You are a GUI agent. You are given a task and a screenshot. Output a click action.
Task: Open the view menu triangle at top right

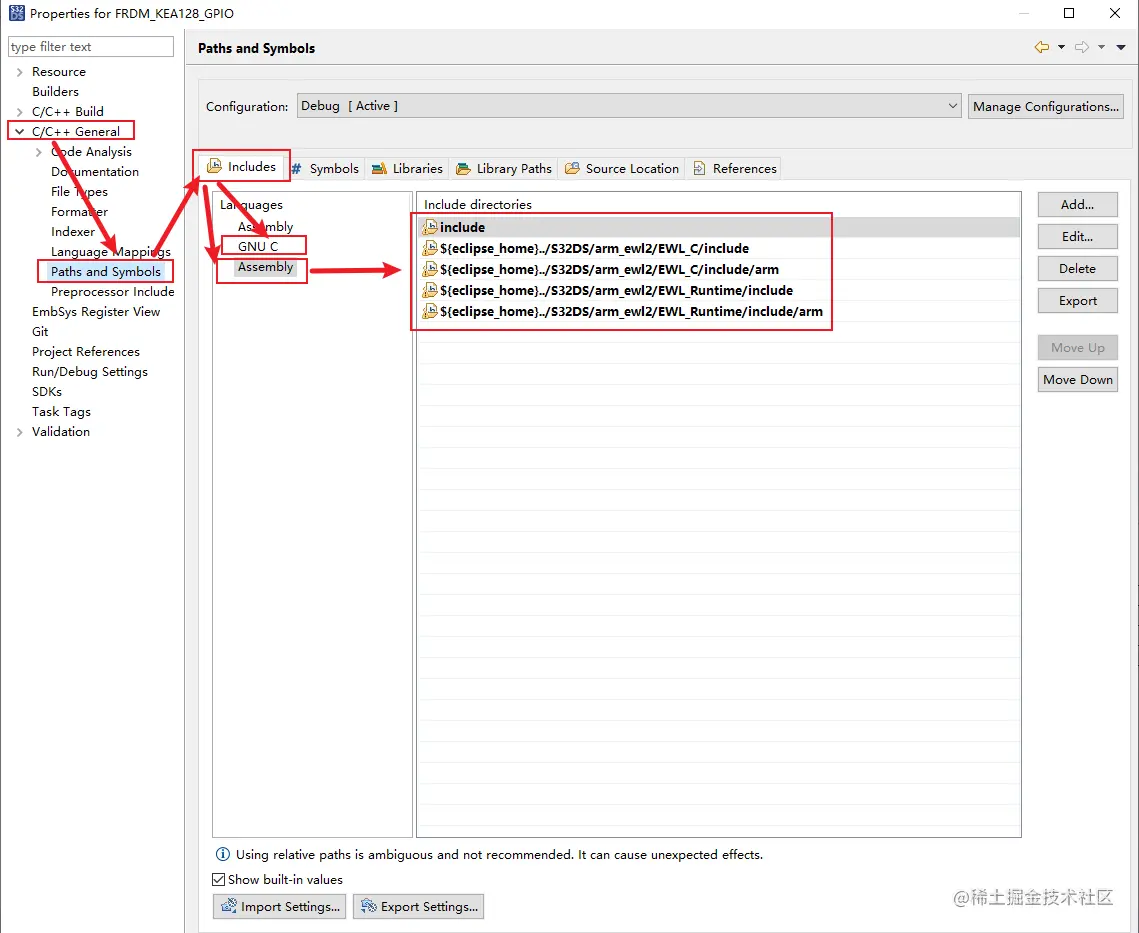(1121, 47)
